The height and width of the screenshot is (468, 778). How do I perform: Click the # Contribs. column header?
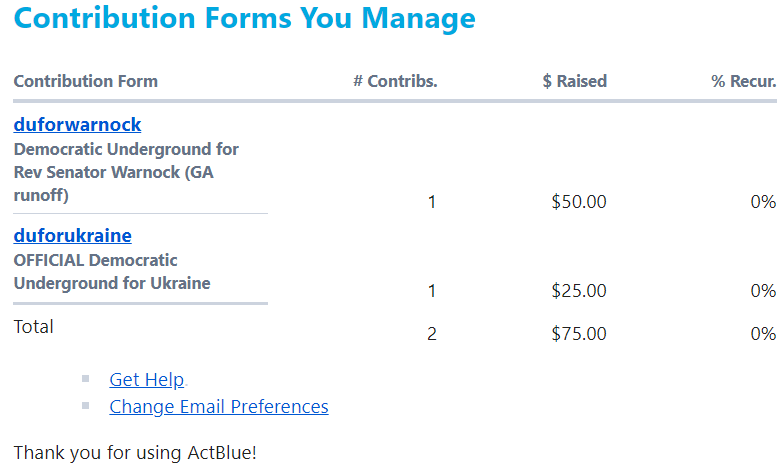pos(395,81)
